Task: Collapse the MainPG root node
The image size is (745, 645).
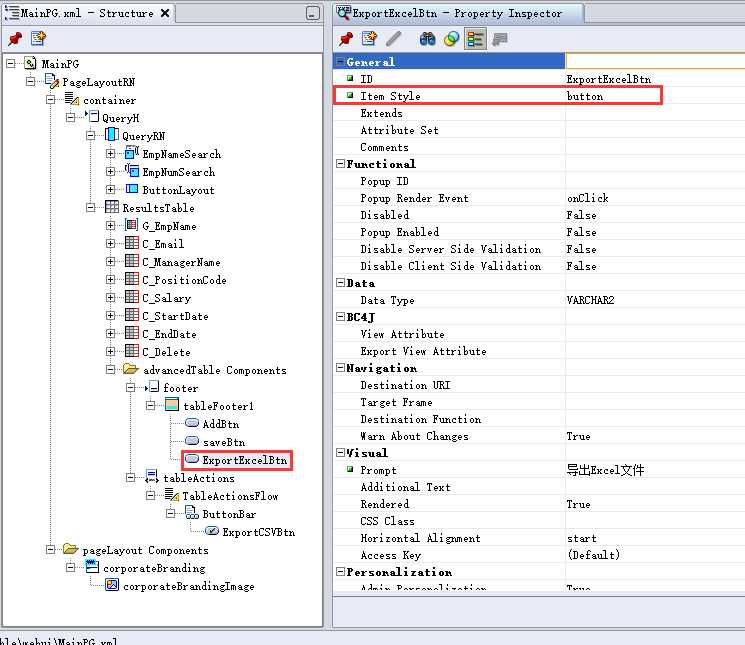Action: [x=10, y=63]
